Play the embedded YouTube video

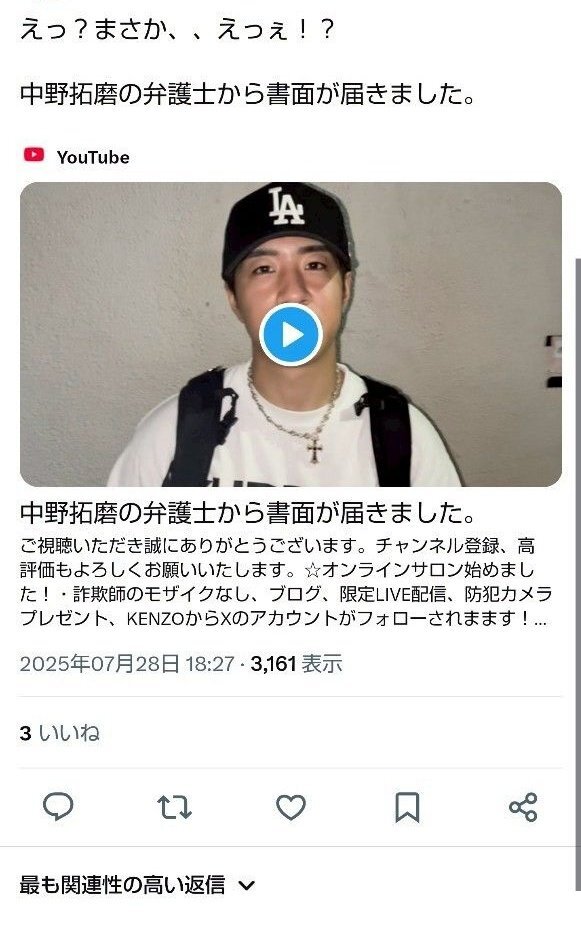(x=290, y=335)
